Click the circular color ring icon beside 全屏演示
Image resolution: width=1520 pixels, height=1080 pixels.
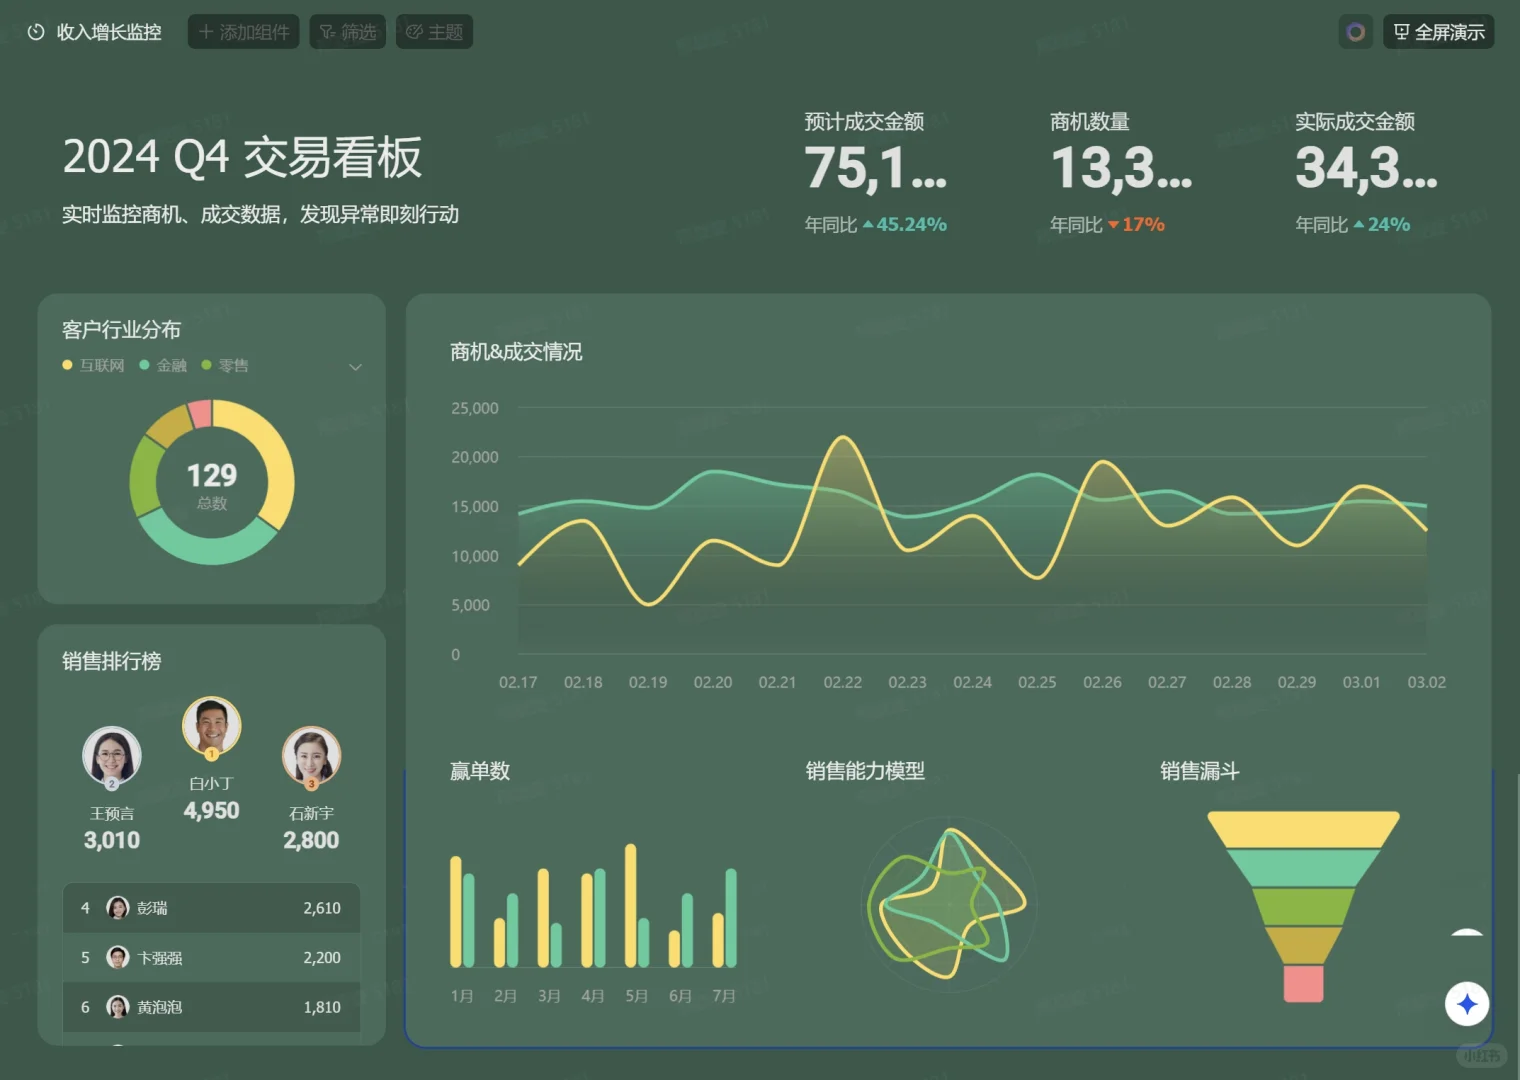[1356, 32]
